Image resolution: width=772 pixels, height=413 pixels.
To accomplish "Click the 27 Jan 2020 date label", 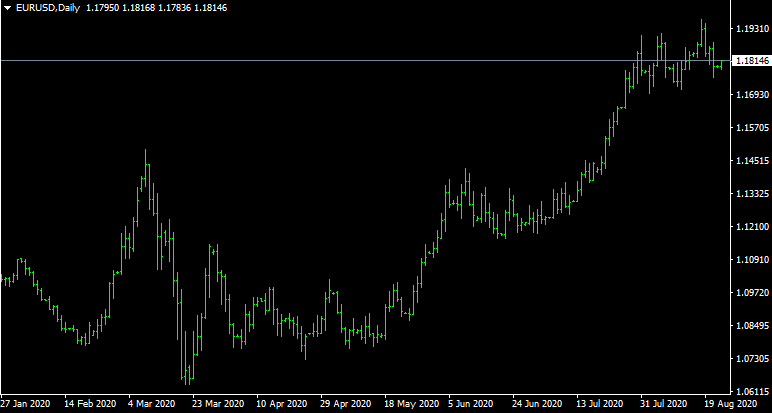I will click(x=25, y=404).
